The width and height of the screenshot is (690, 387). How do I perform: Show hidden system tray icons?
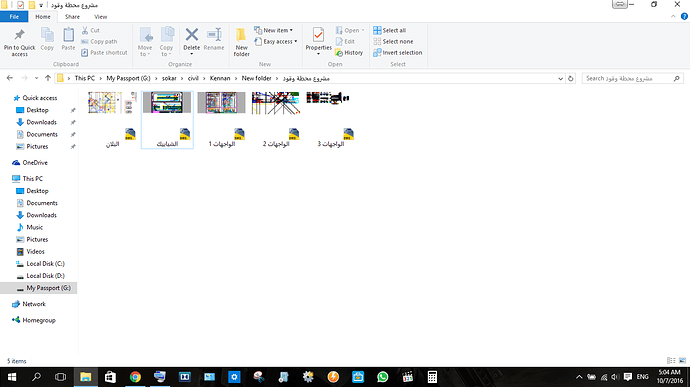(x=579, y=377)
